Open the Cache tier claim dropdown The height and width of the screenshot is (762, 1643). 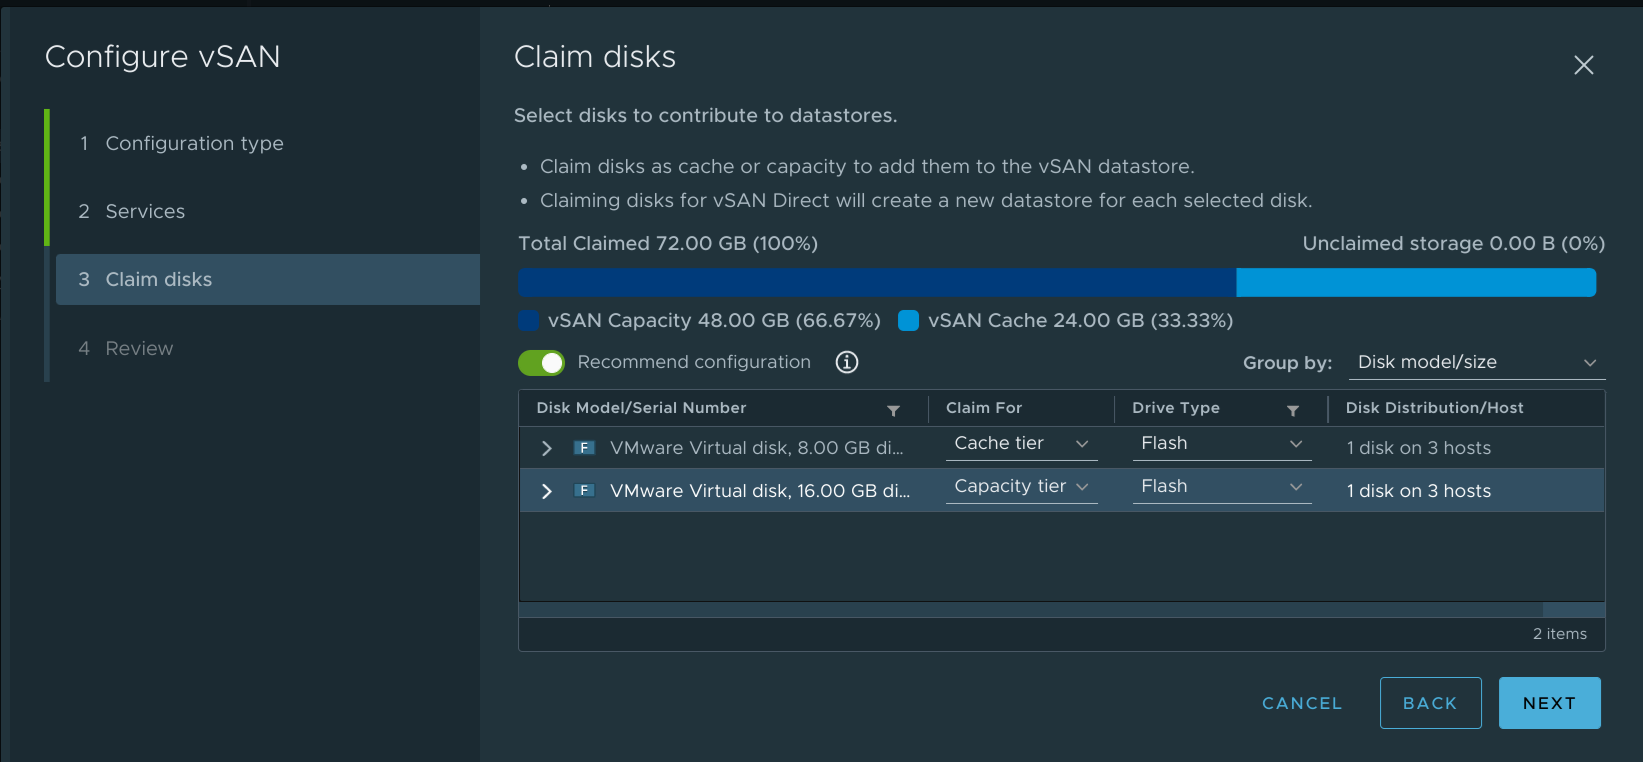tap(1021, 444)
